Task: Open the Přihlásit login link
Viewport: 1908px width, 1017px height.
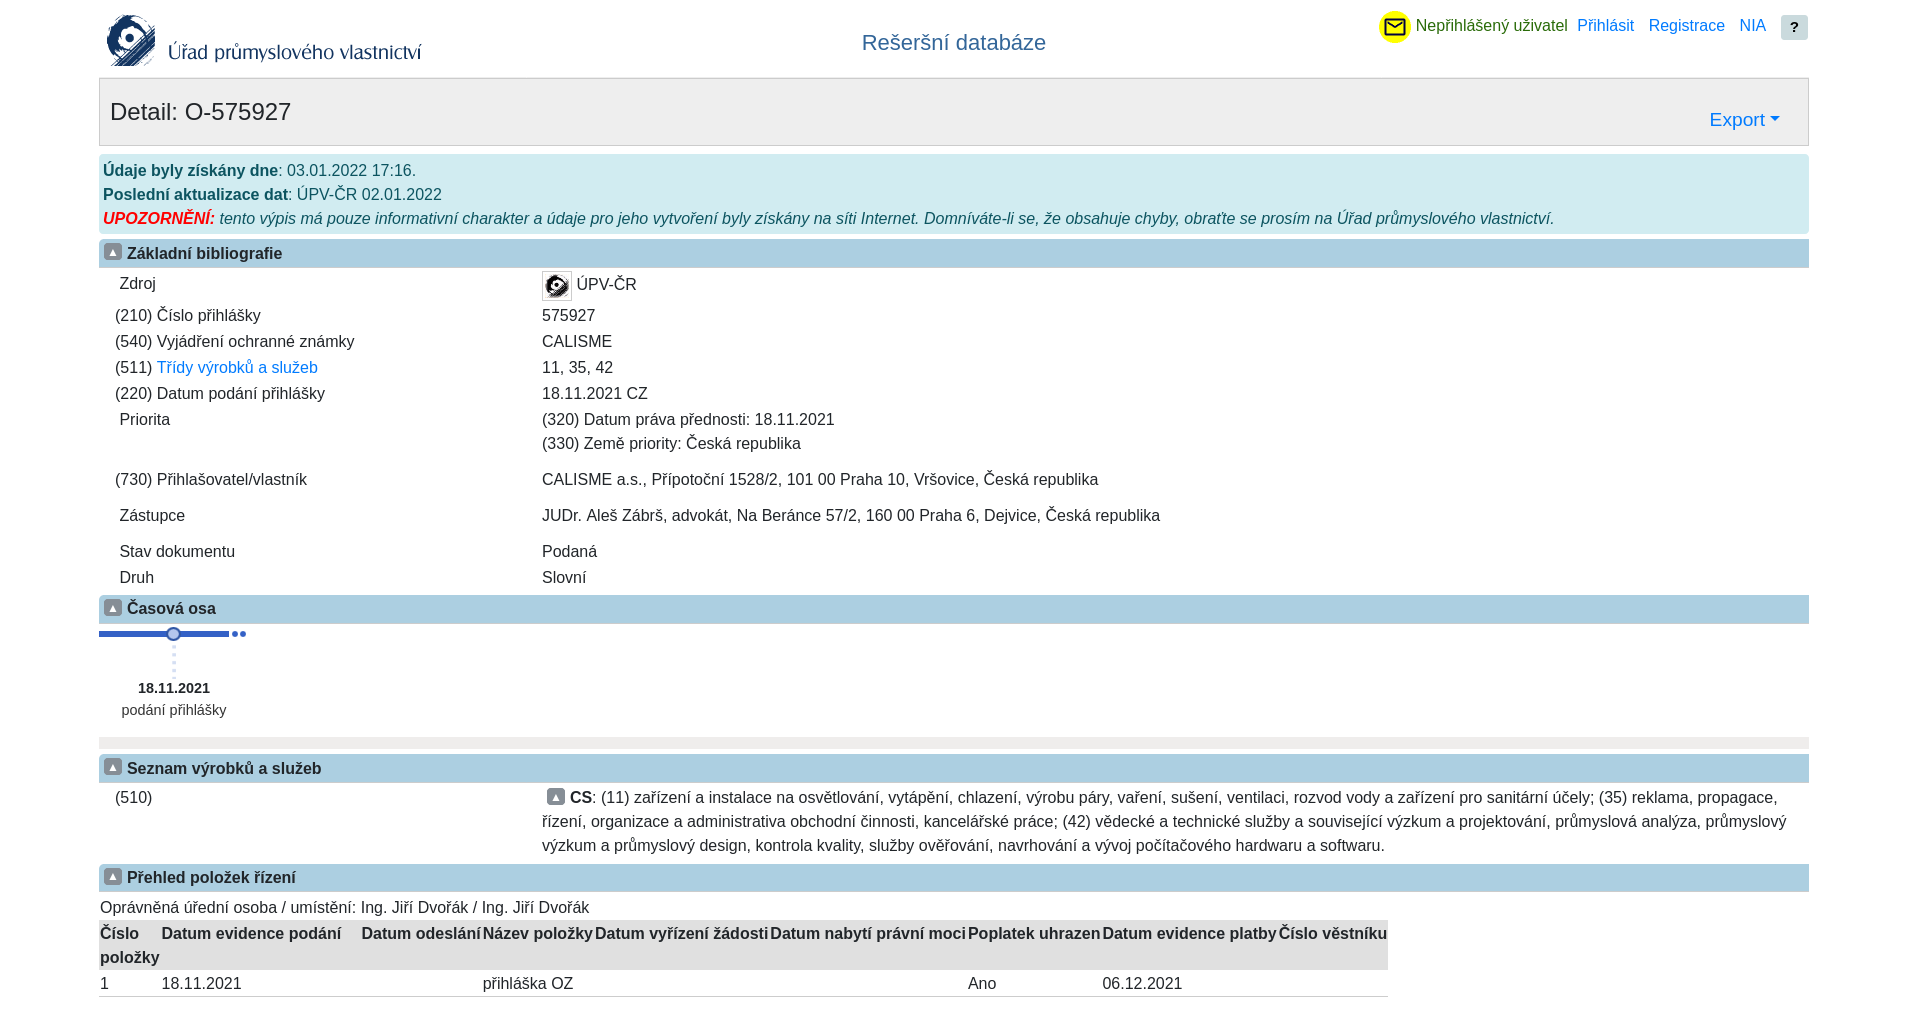Action: pyautogui.click(x=1605, y=26)
